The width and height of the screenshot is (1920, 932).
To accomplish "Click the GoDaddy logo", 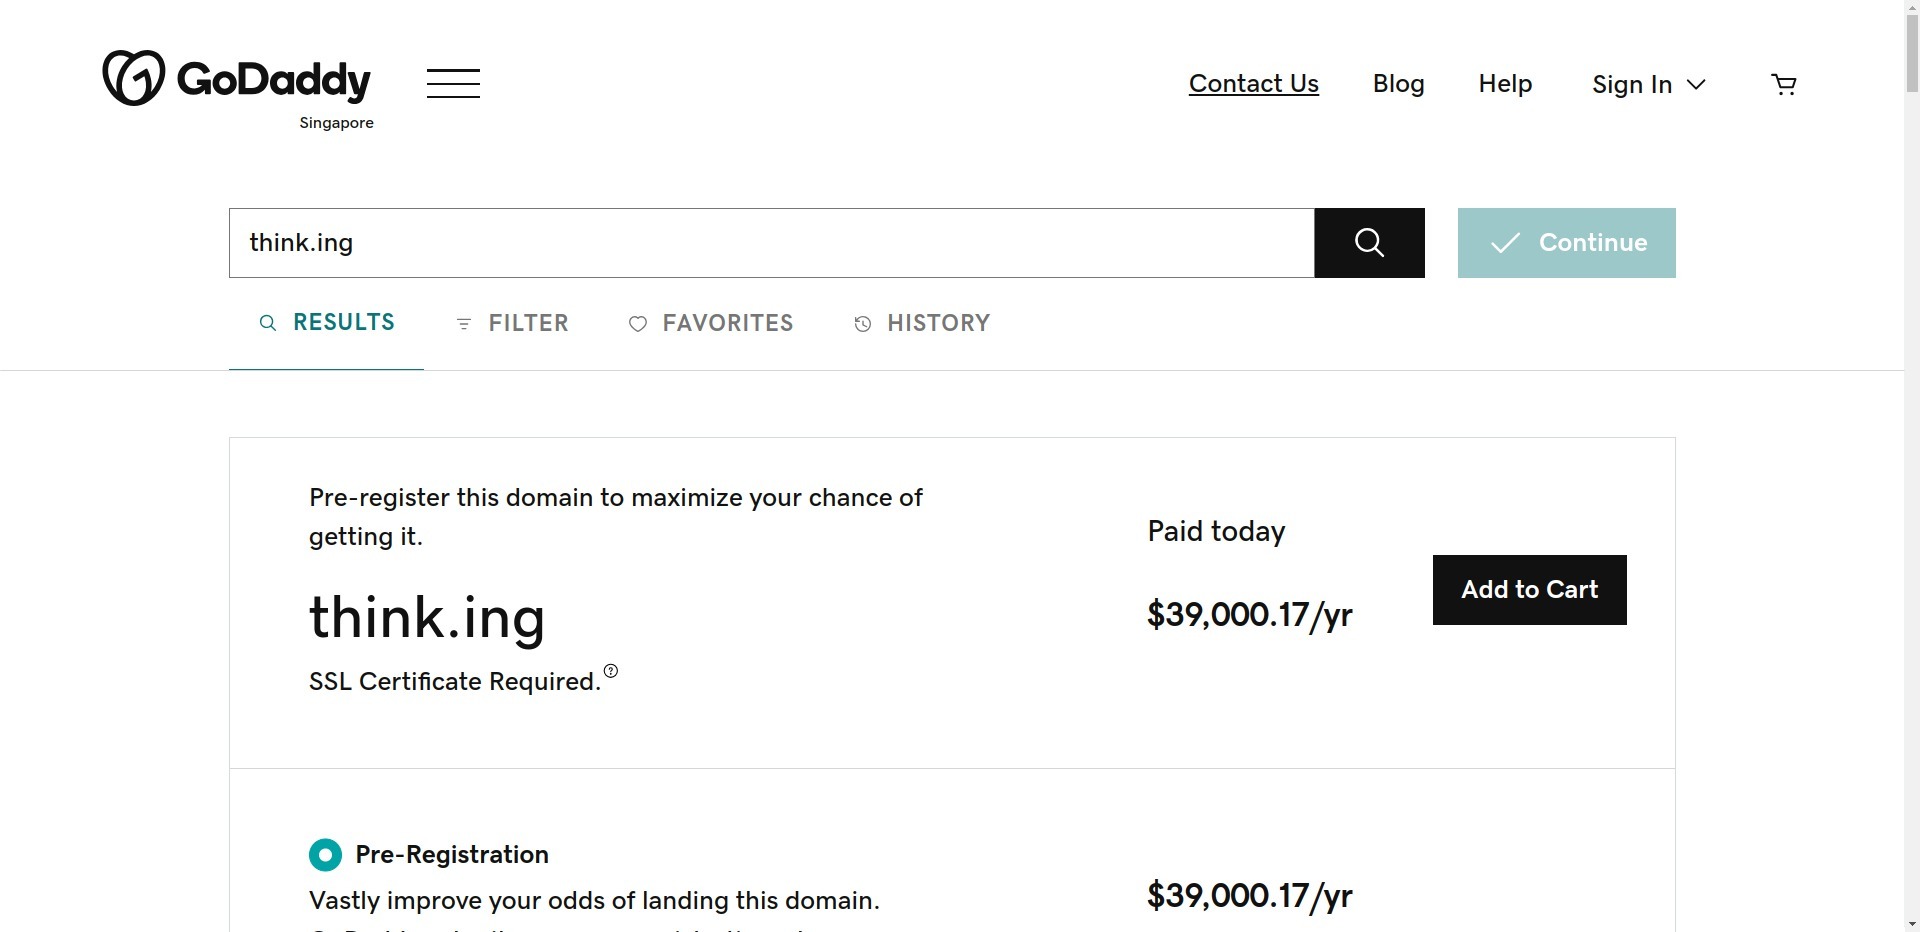I will point(237,78).
